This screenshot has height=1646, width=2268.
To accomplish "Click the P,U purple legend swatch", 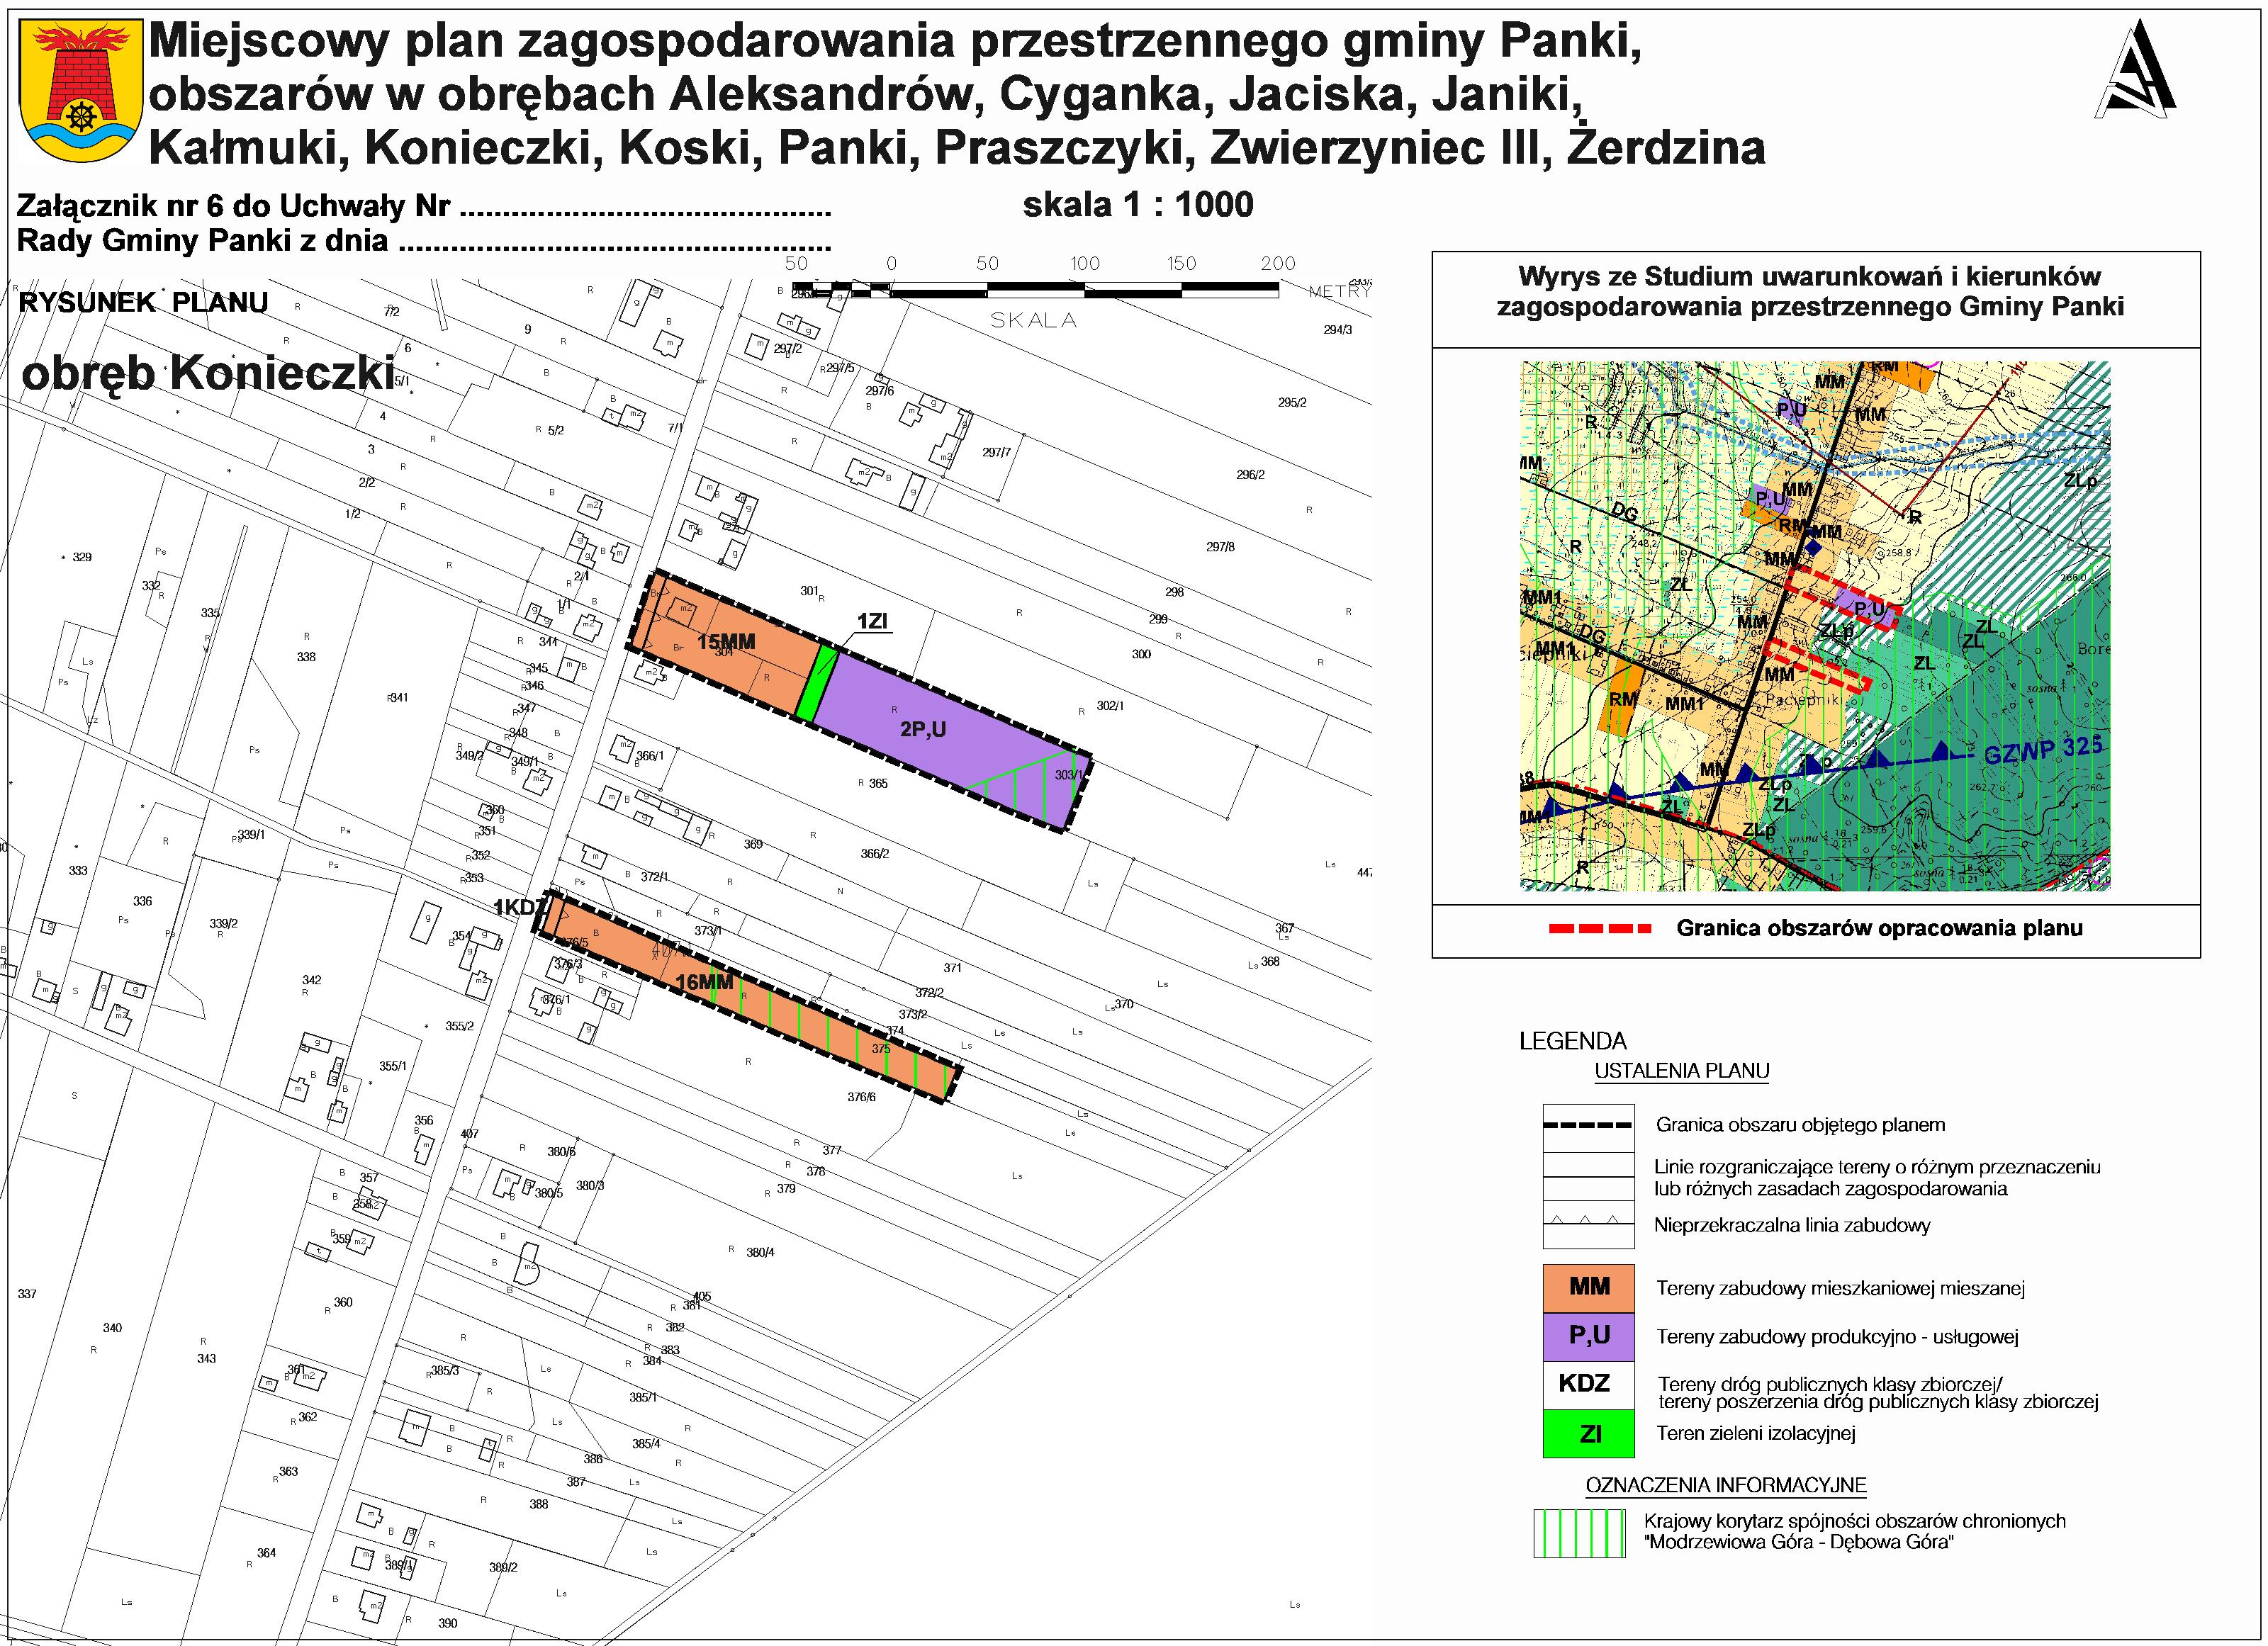I will click(1588, 1336).
